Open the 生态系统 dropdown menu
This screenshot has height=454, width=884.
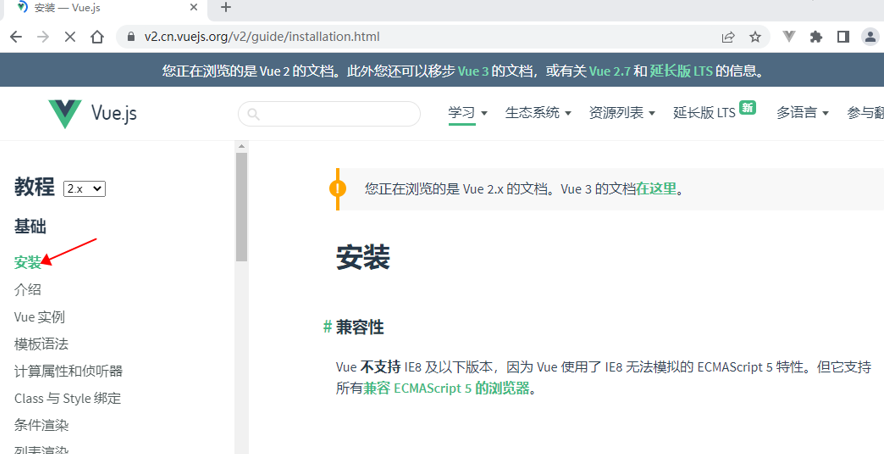tap(538, 113)
